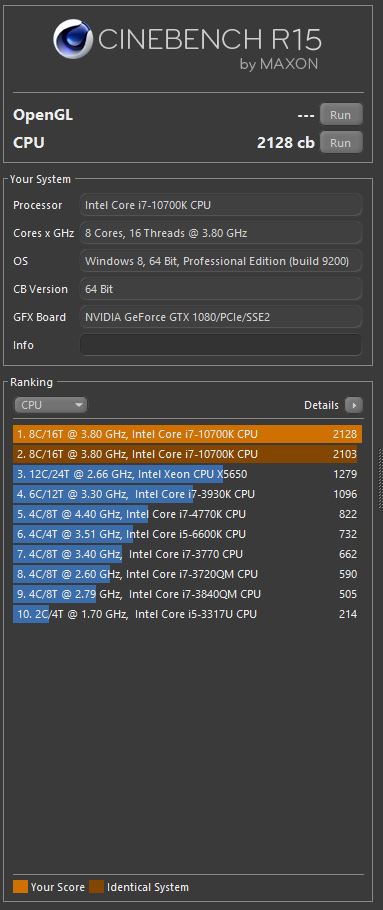This screenshot has width=383, height=910.
Task: Click the OS field showing Windows 8
Action: pos(221,261)
